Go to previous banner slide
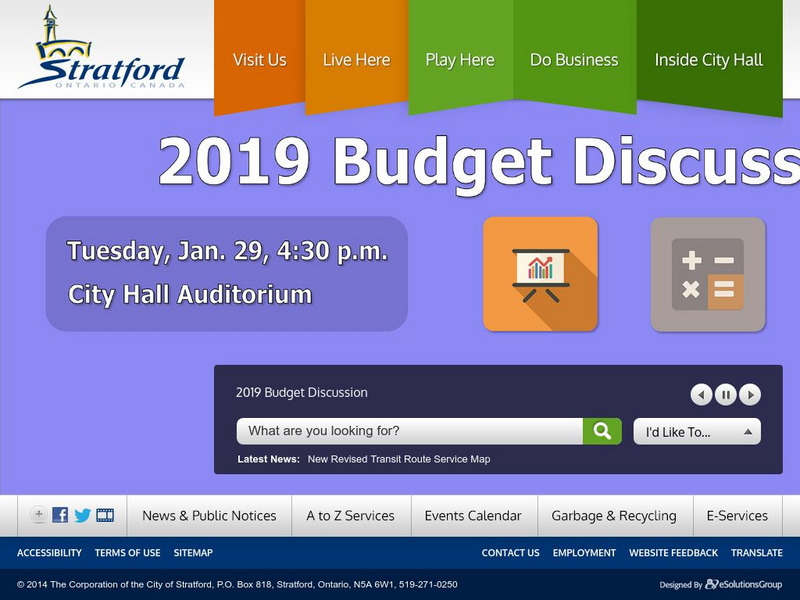 coord(701,394)
